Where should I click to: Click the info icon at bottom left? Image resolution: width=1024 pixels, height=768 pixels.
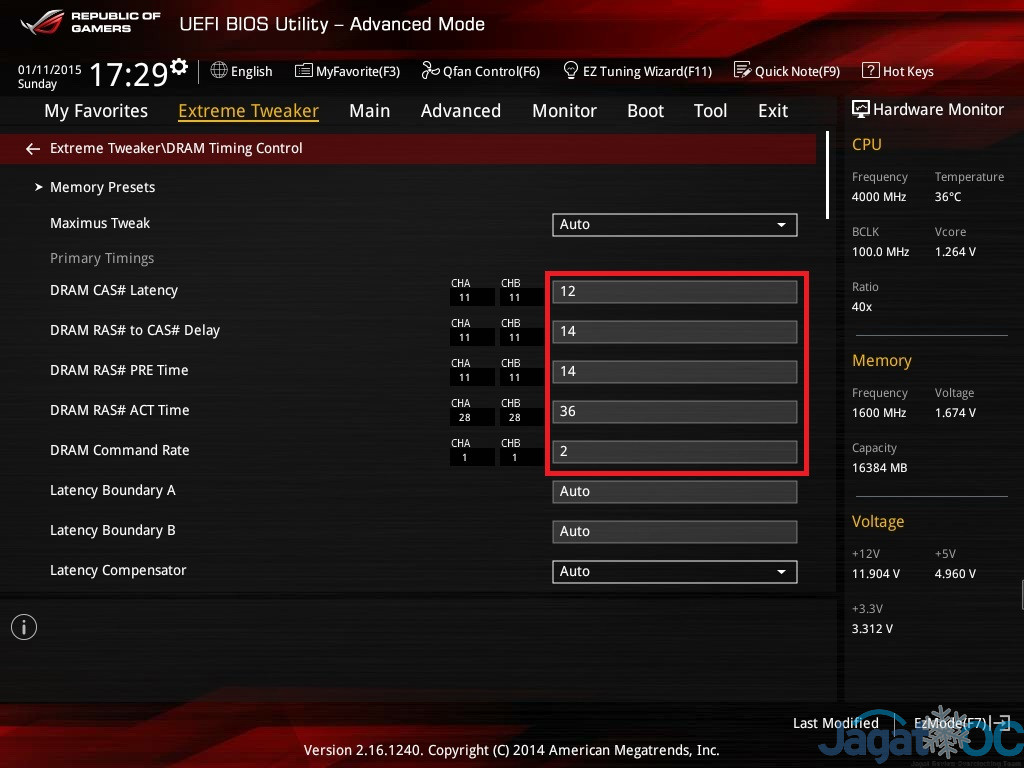click(x=24, y=627)
